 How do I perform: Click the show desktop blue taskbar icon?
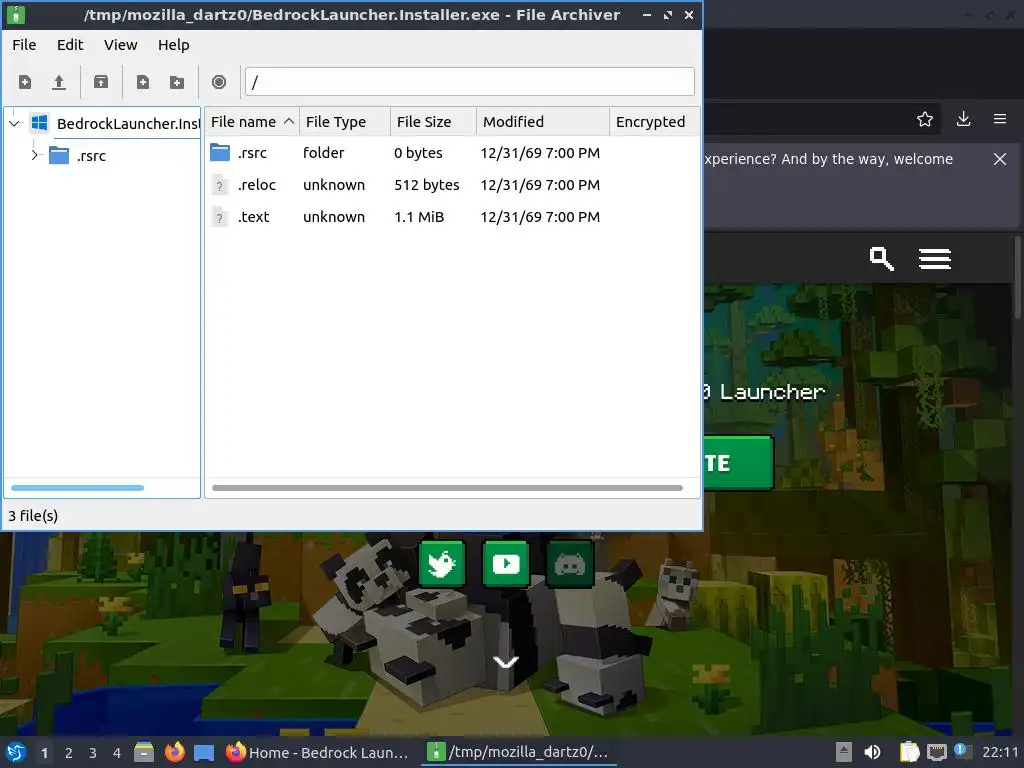204,753
